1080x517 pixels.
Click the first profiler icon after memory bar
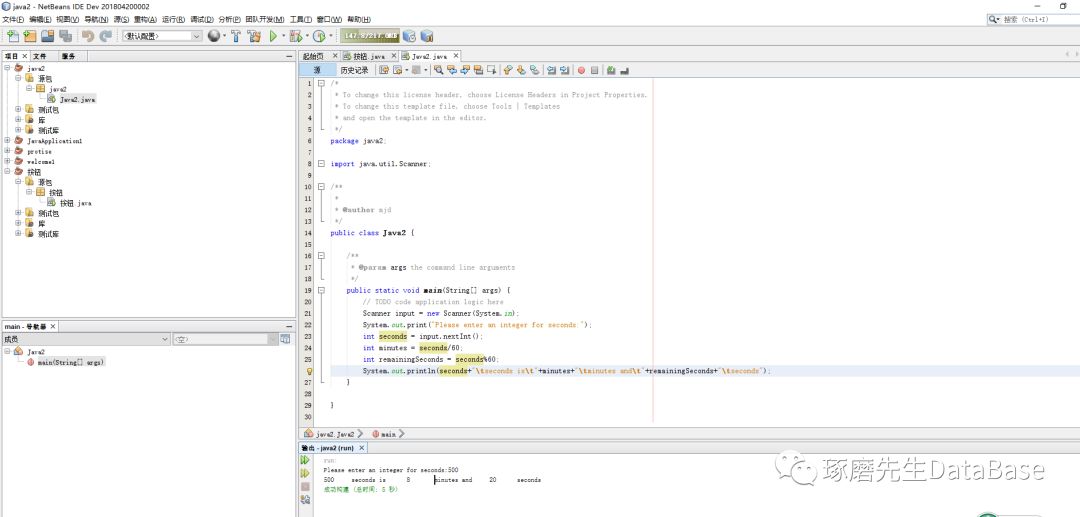coord(409,36)
